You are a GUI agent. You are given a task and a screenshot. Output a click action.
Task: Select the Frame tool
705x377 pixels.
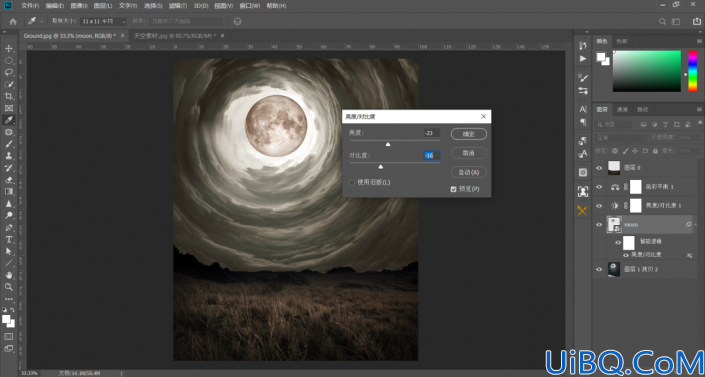[9, 108]
